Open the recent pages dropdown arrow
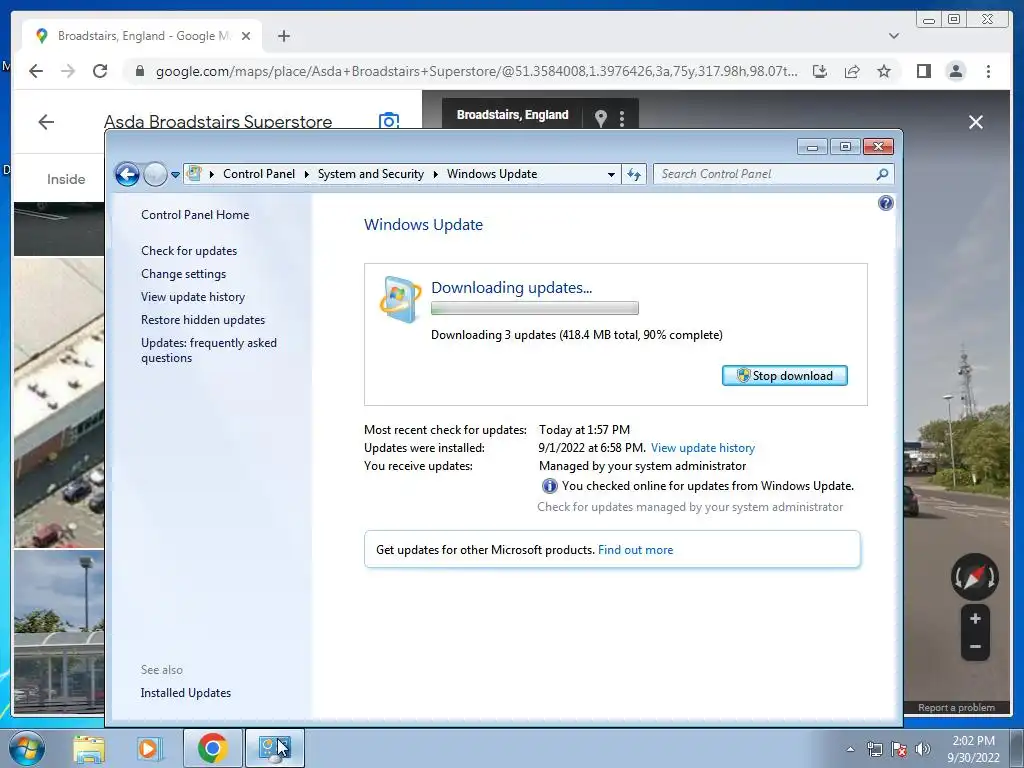1024x768 pixels. point(175,174)
